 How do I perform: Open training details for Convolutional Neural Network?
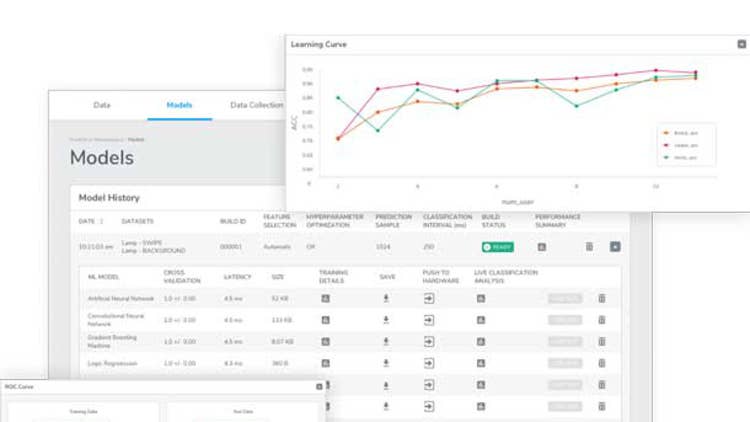click(x=325, y=320)
